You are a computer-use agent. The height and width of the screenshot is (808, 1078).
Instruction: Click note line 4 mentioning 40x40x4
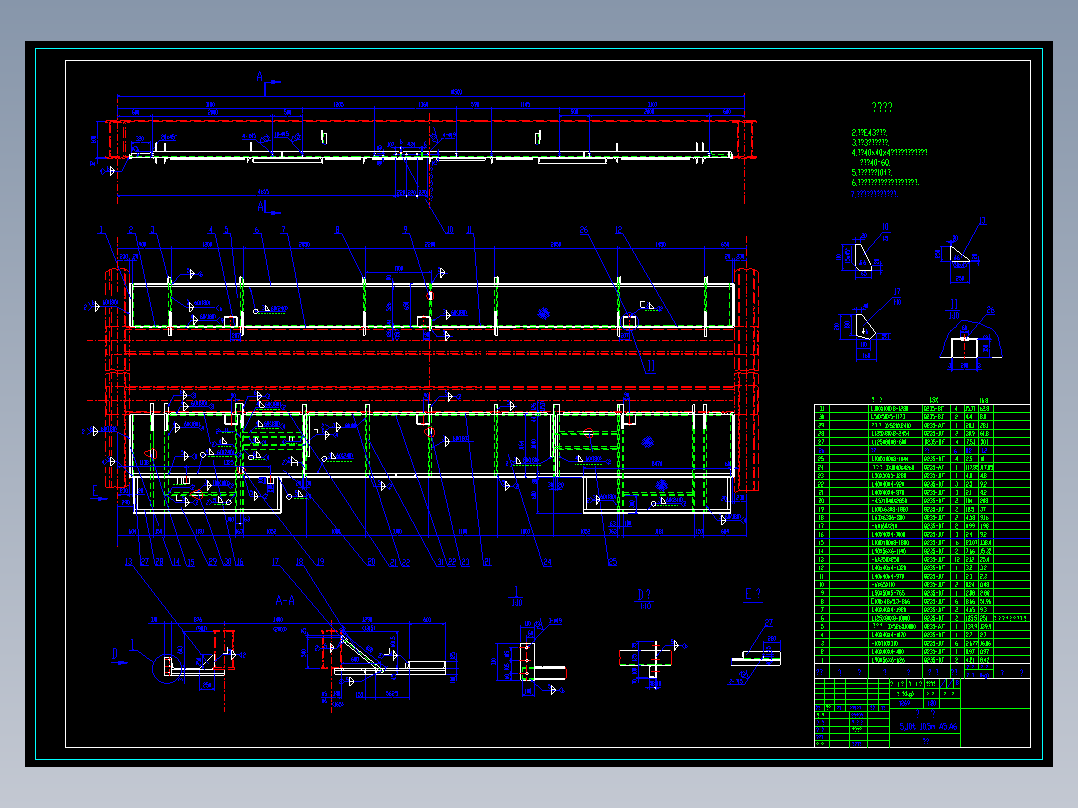click(889, 152)
